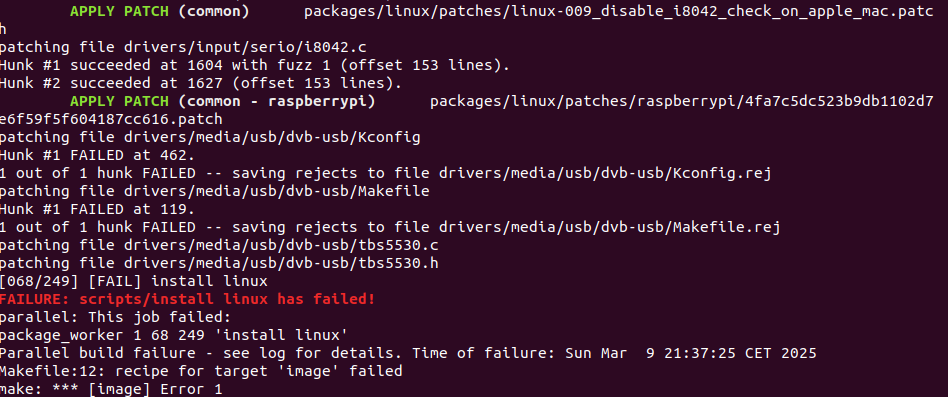Click the tbs5530.h patching file line

219,263
